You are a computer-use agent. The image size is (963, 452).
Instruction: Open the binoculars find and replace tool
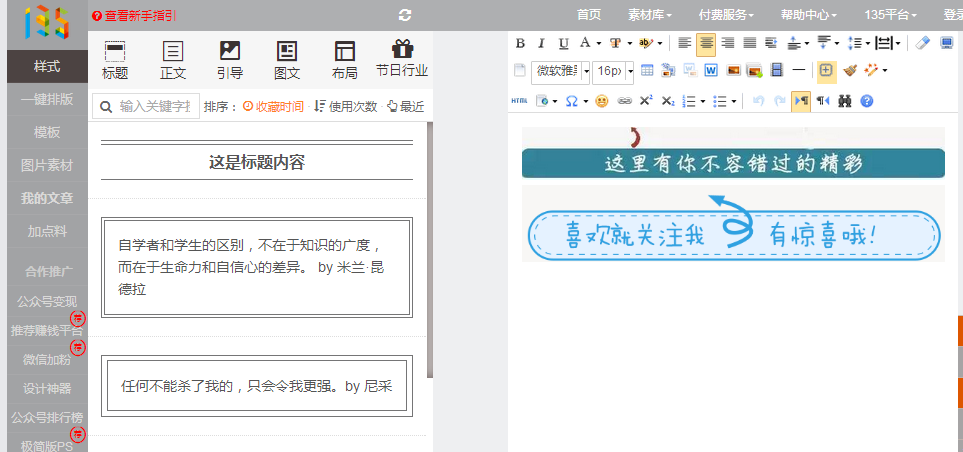coord(845,101)
